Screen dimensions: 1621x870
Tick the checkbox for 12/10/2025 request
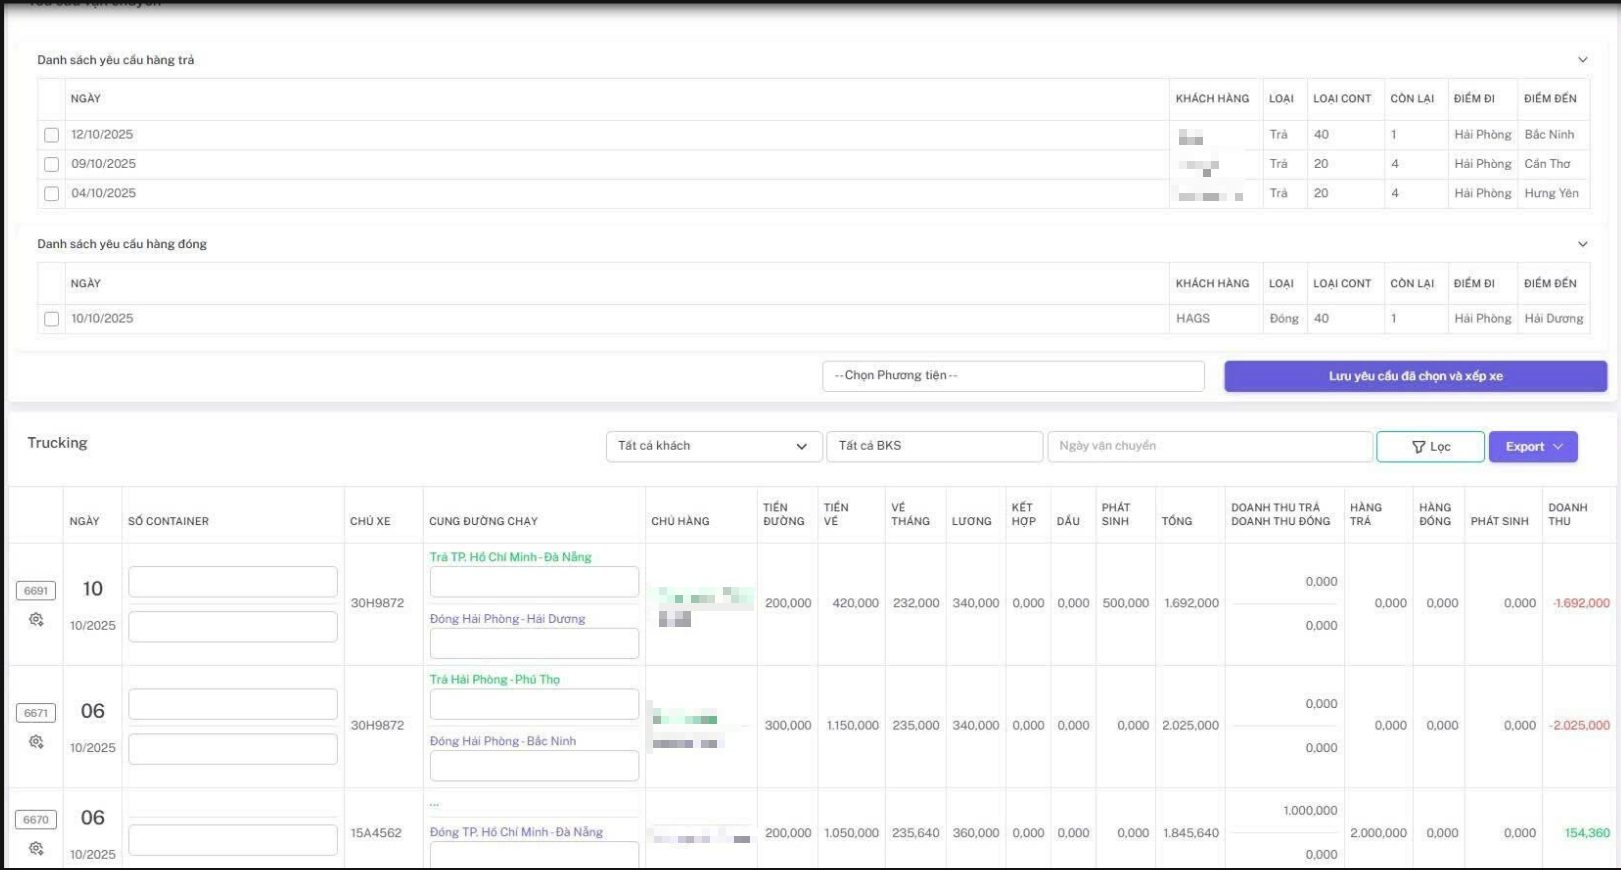click(x=52, y=135)
